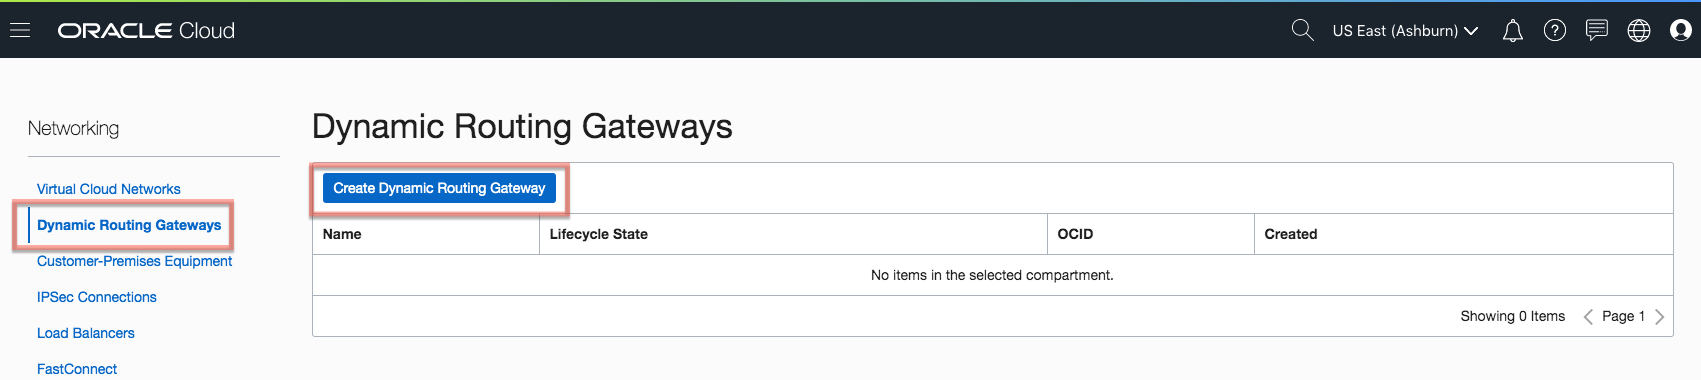Open the hamburger navigation menu
1701x380 pixels.
[20, 30]
